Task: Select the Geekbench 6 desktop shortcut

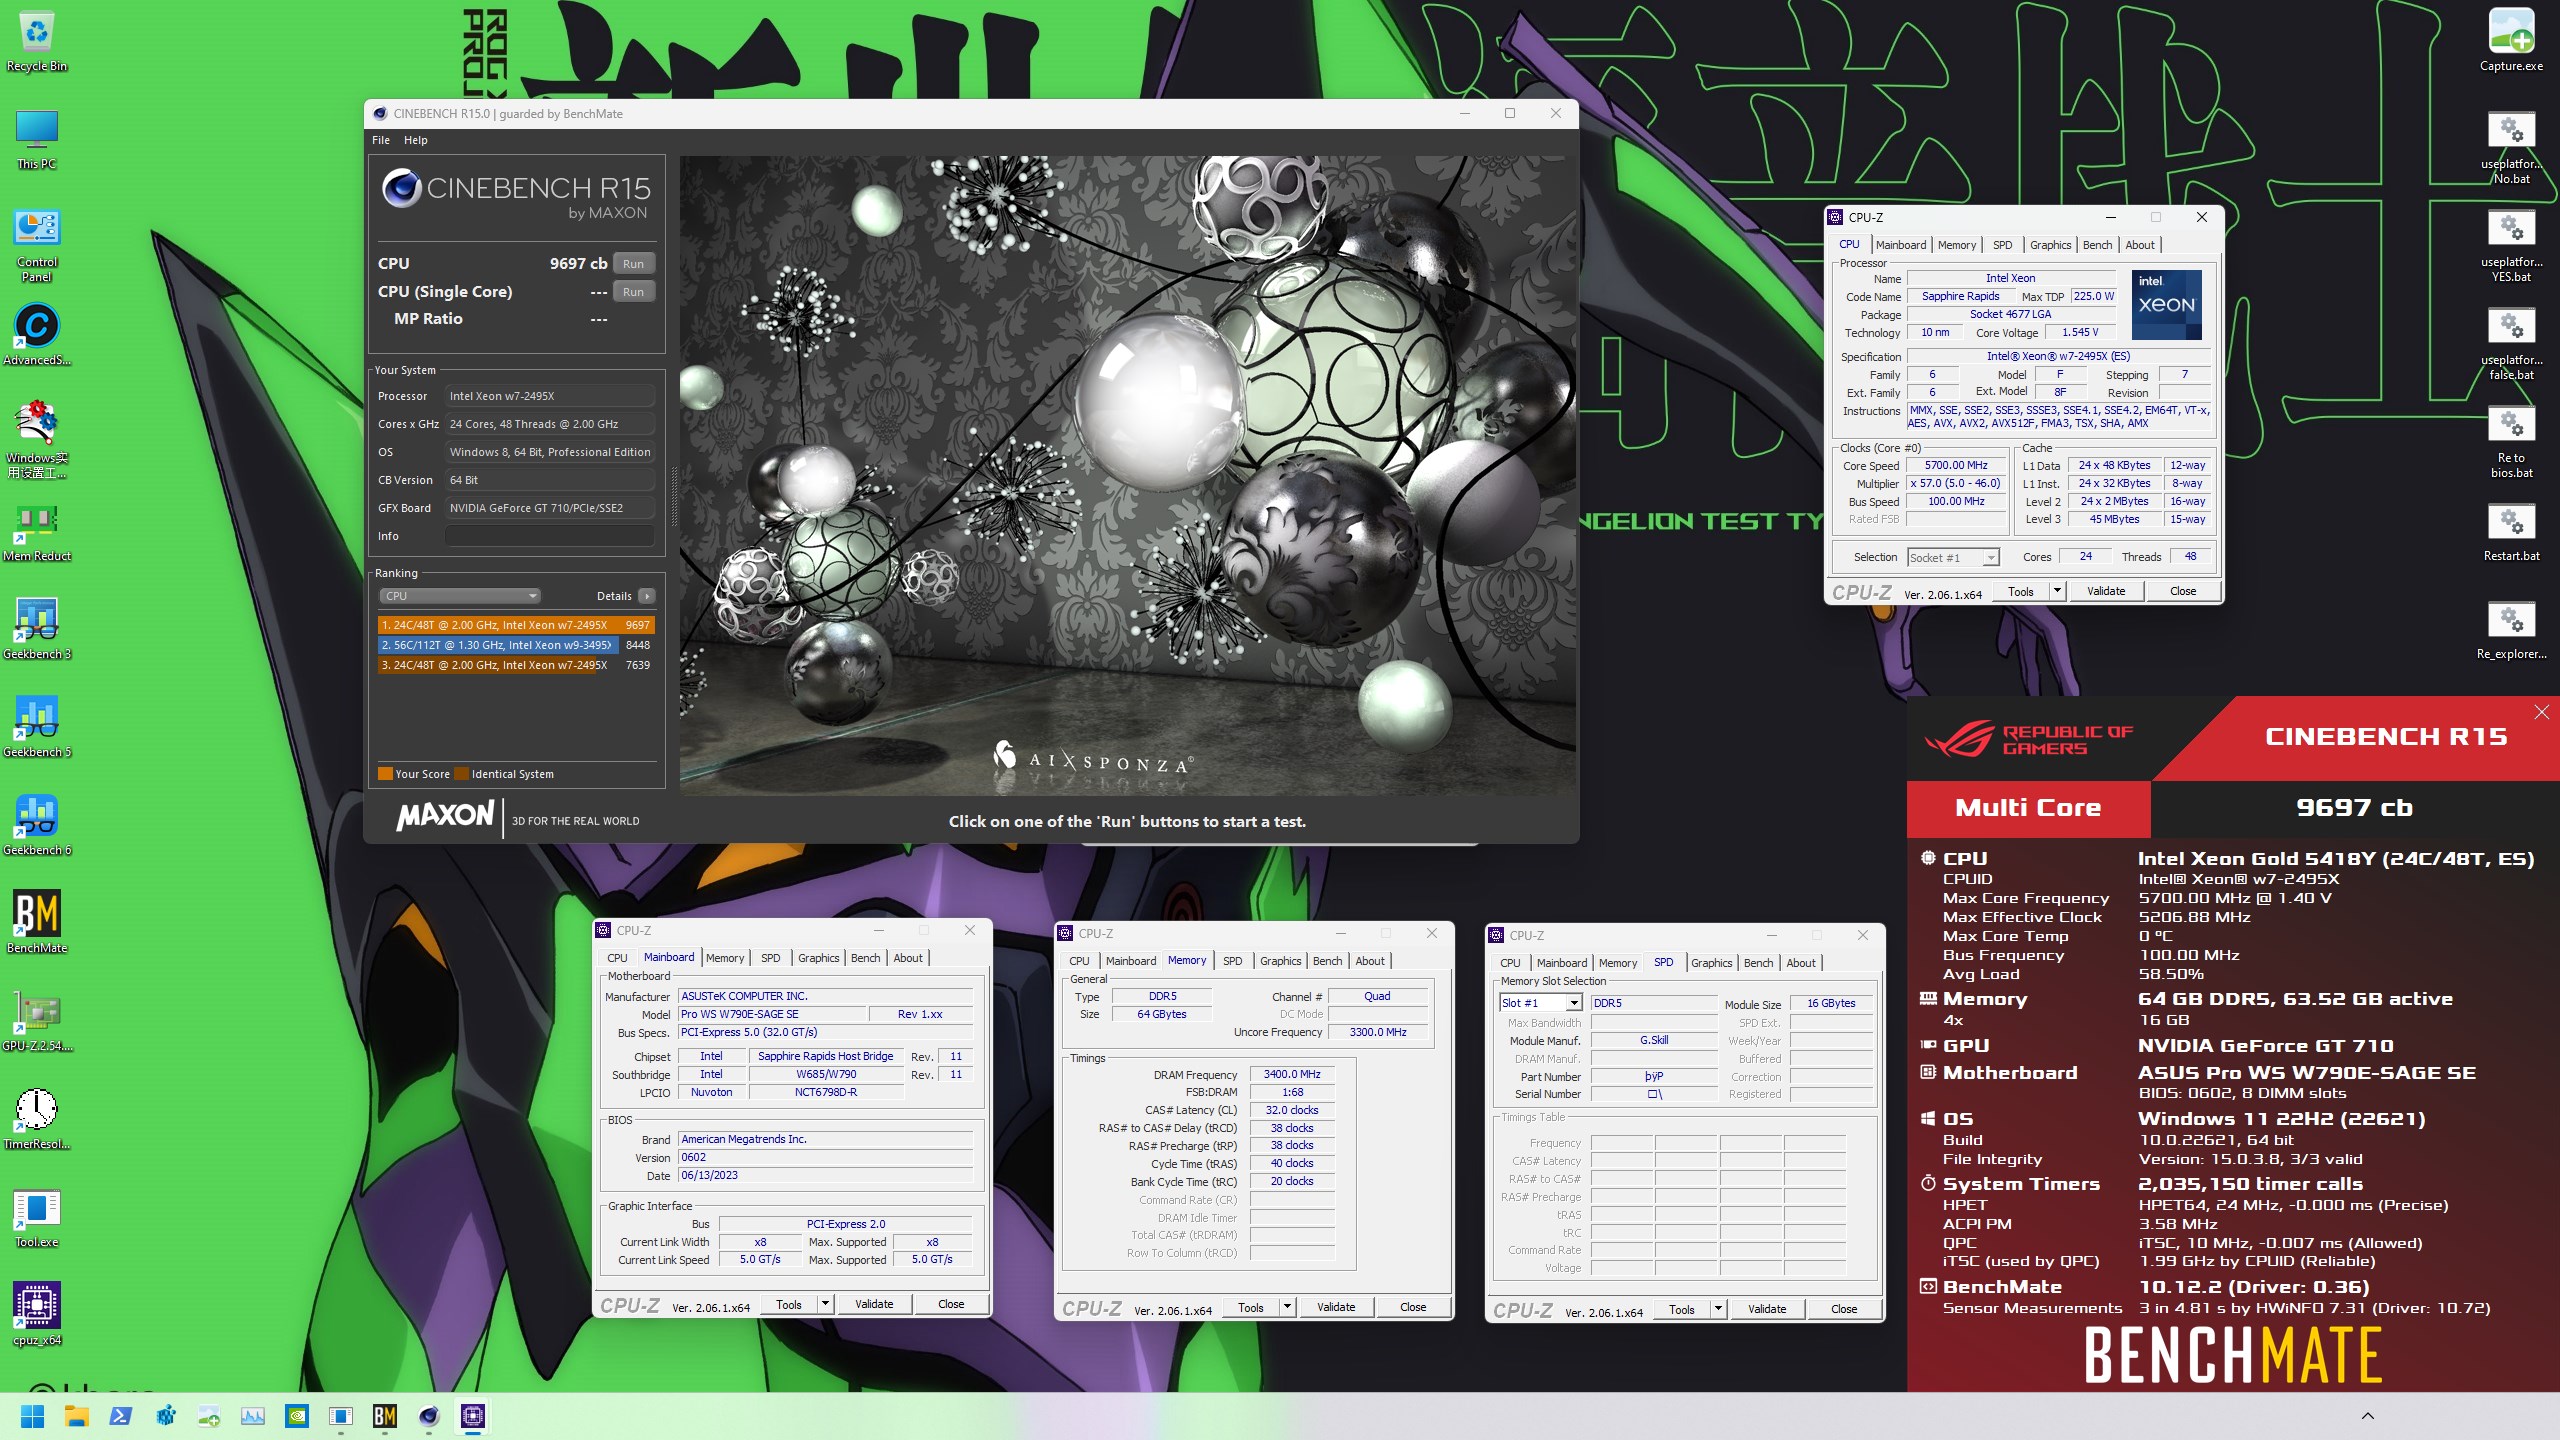Action: coord(37,826)
